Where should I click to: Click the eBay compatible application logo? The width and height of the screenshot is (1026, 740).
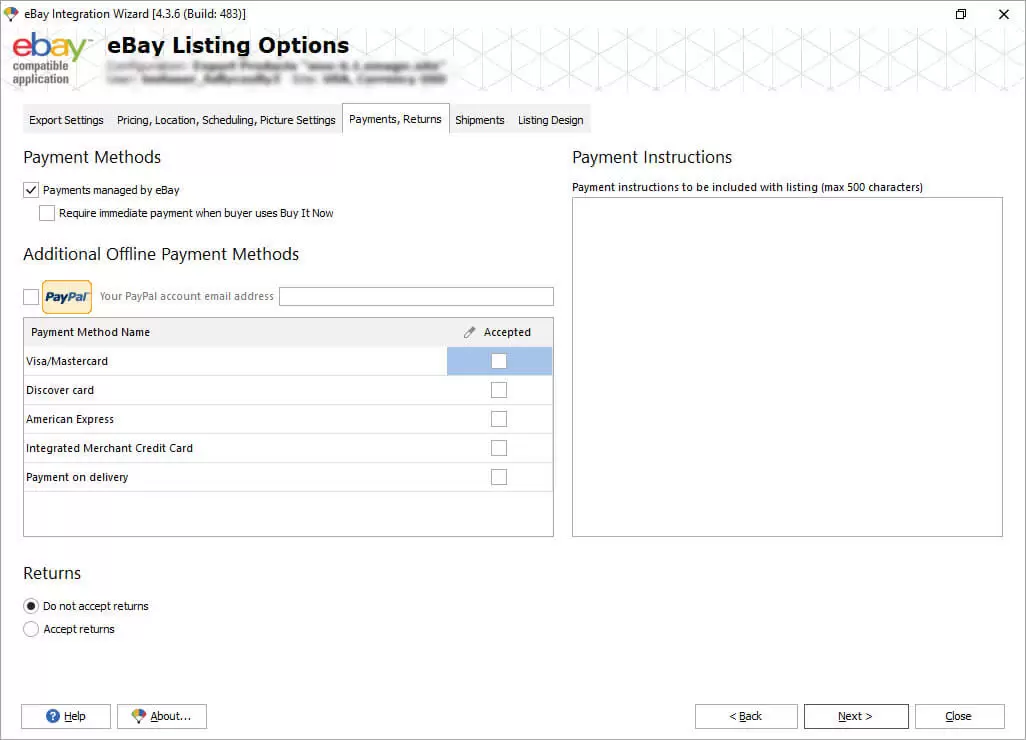[48, 59]
